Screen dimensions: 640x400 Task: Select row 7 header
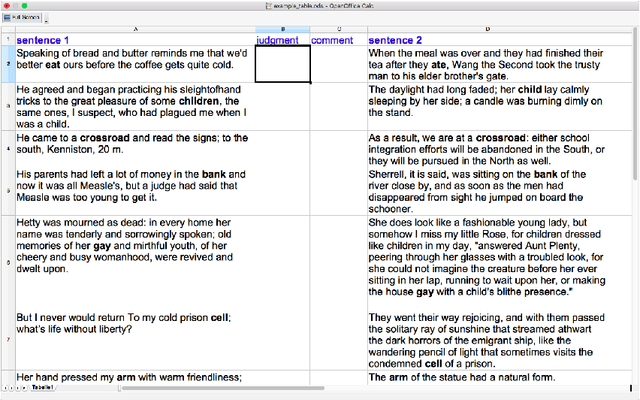tap(8, 340)
